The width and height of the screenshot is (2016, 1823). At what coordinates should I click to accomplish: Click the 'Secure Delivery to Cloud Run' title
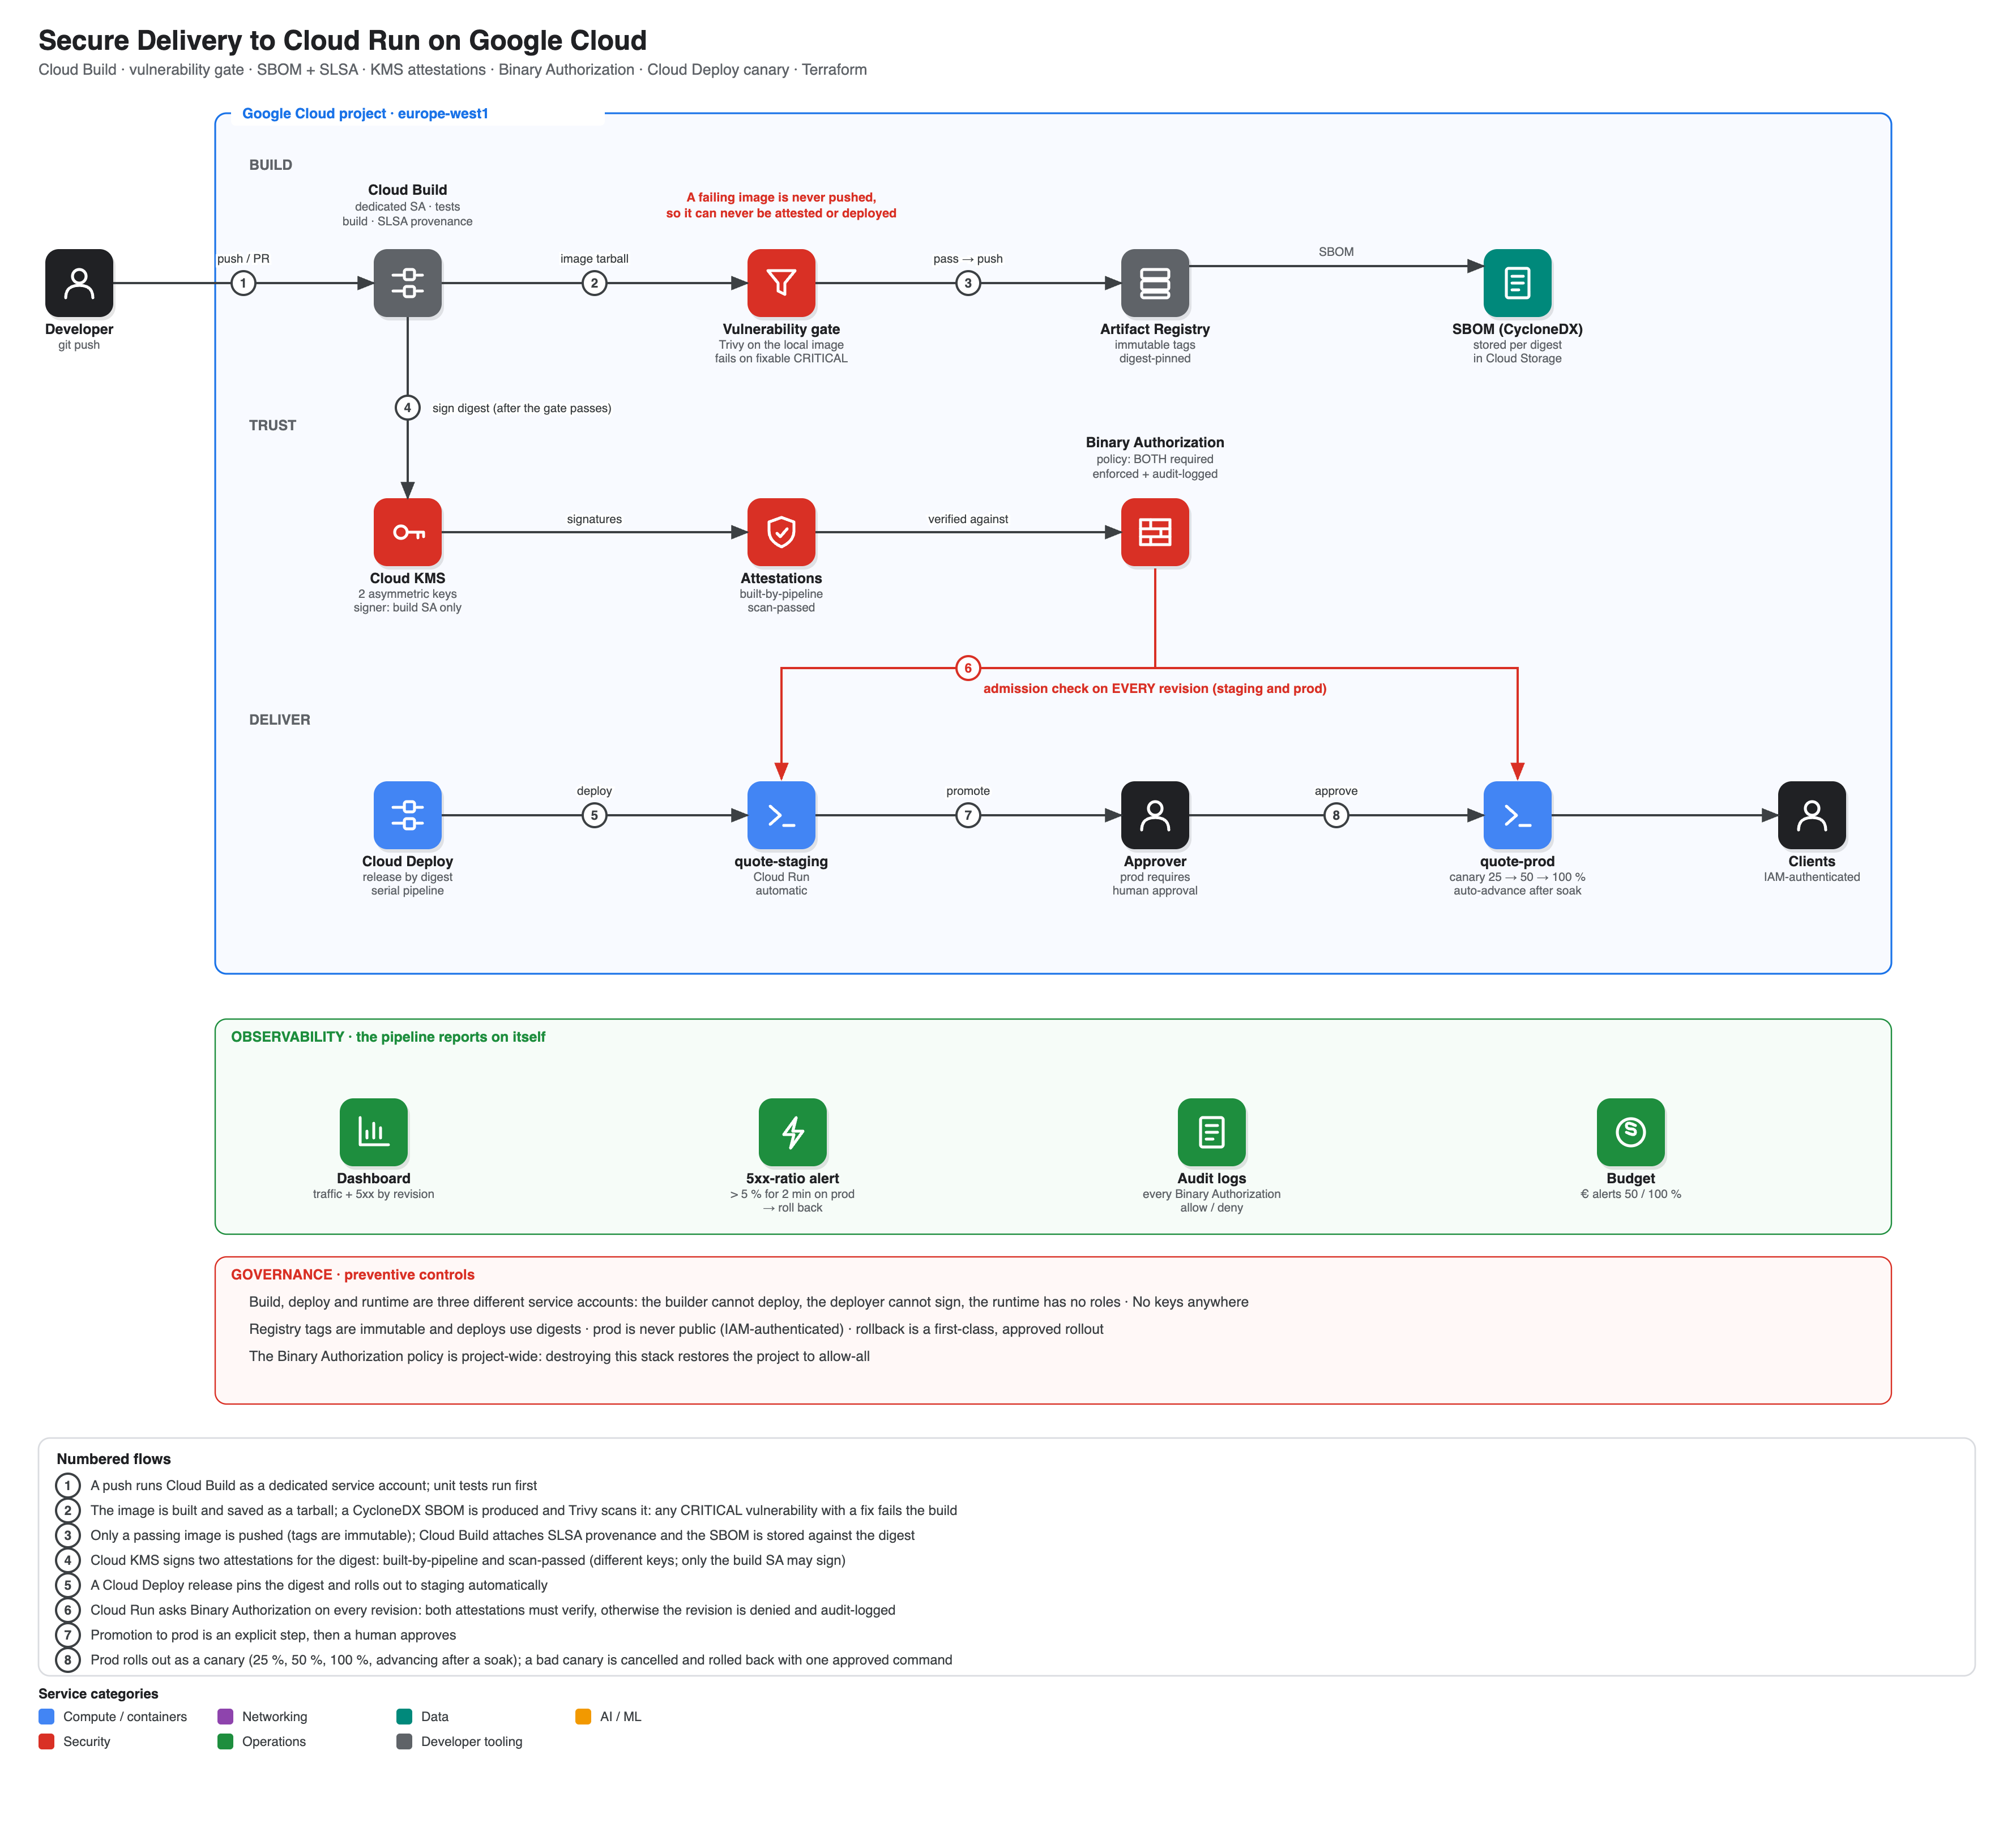point(342,40)
